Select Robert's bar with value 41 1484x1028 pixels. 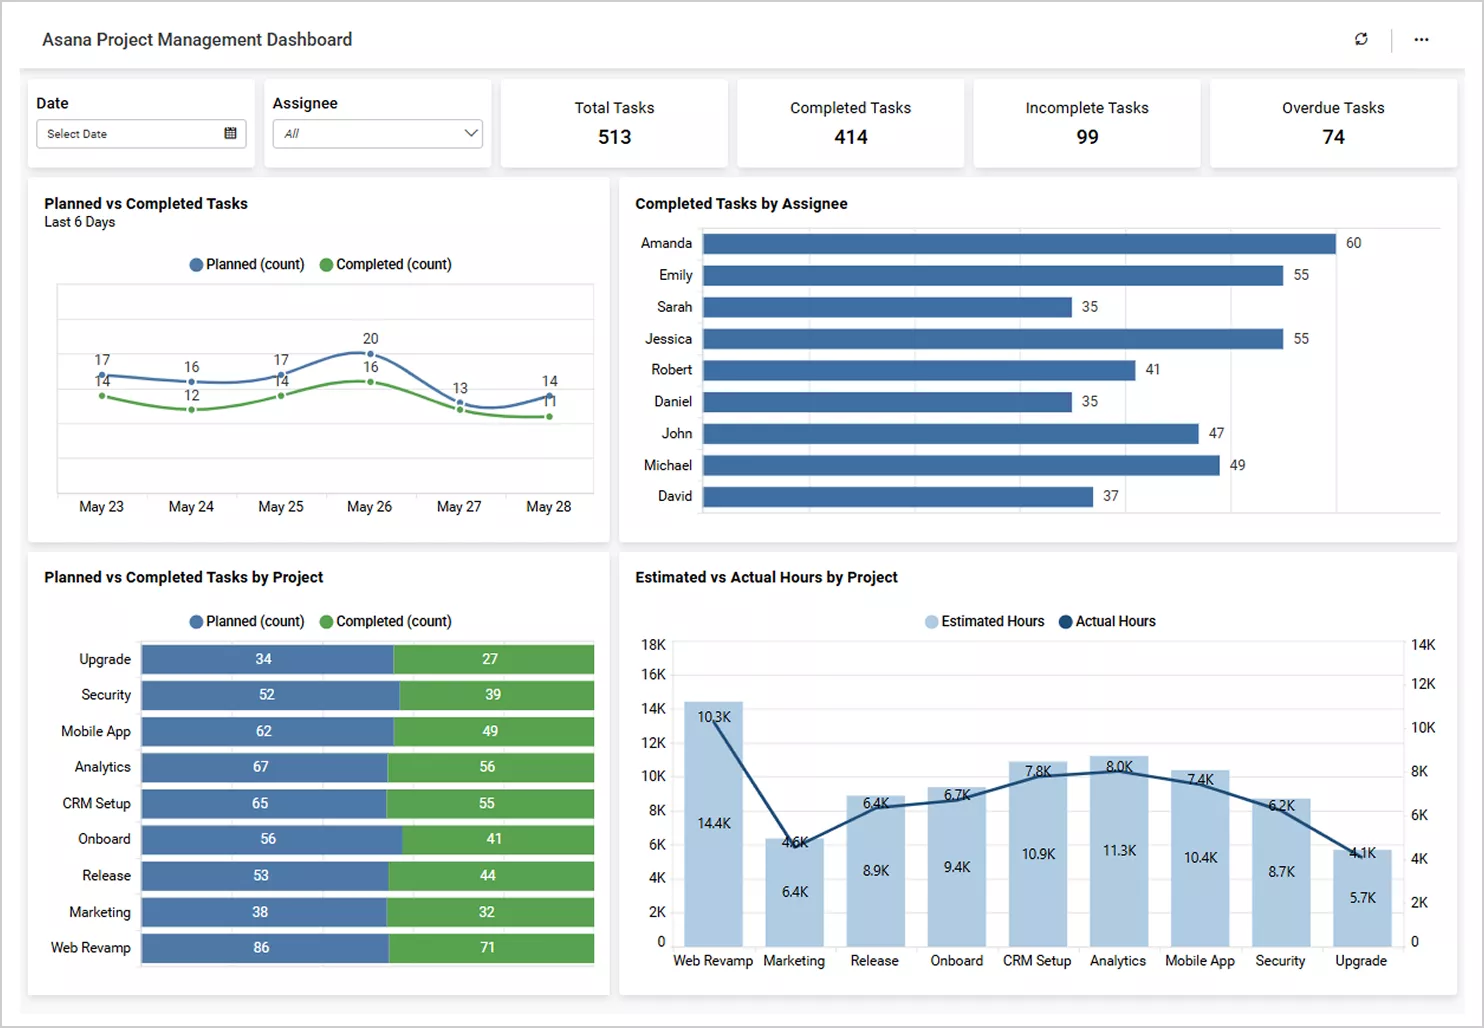click(919, 370)
